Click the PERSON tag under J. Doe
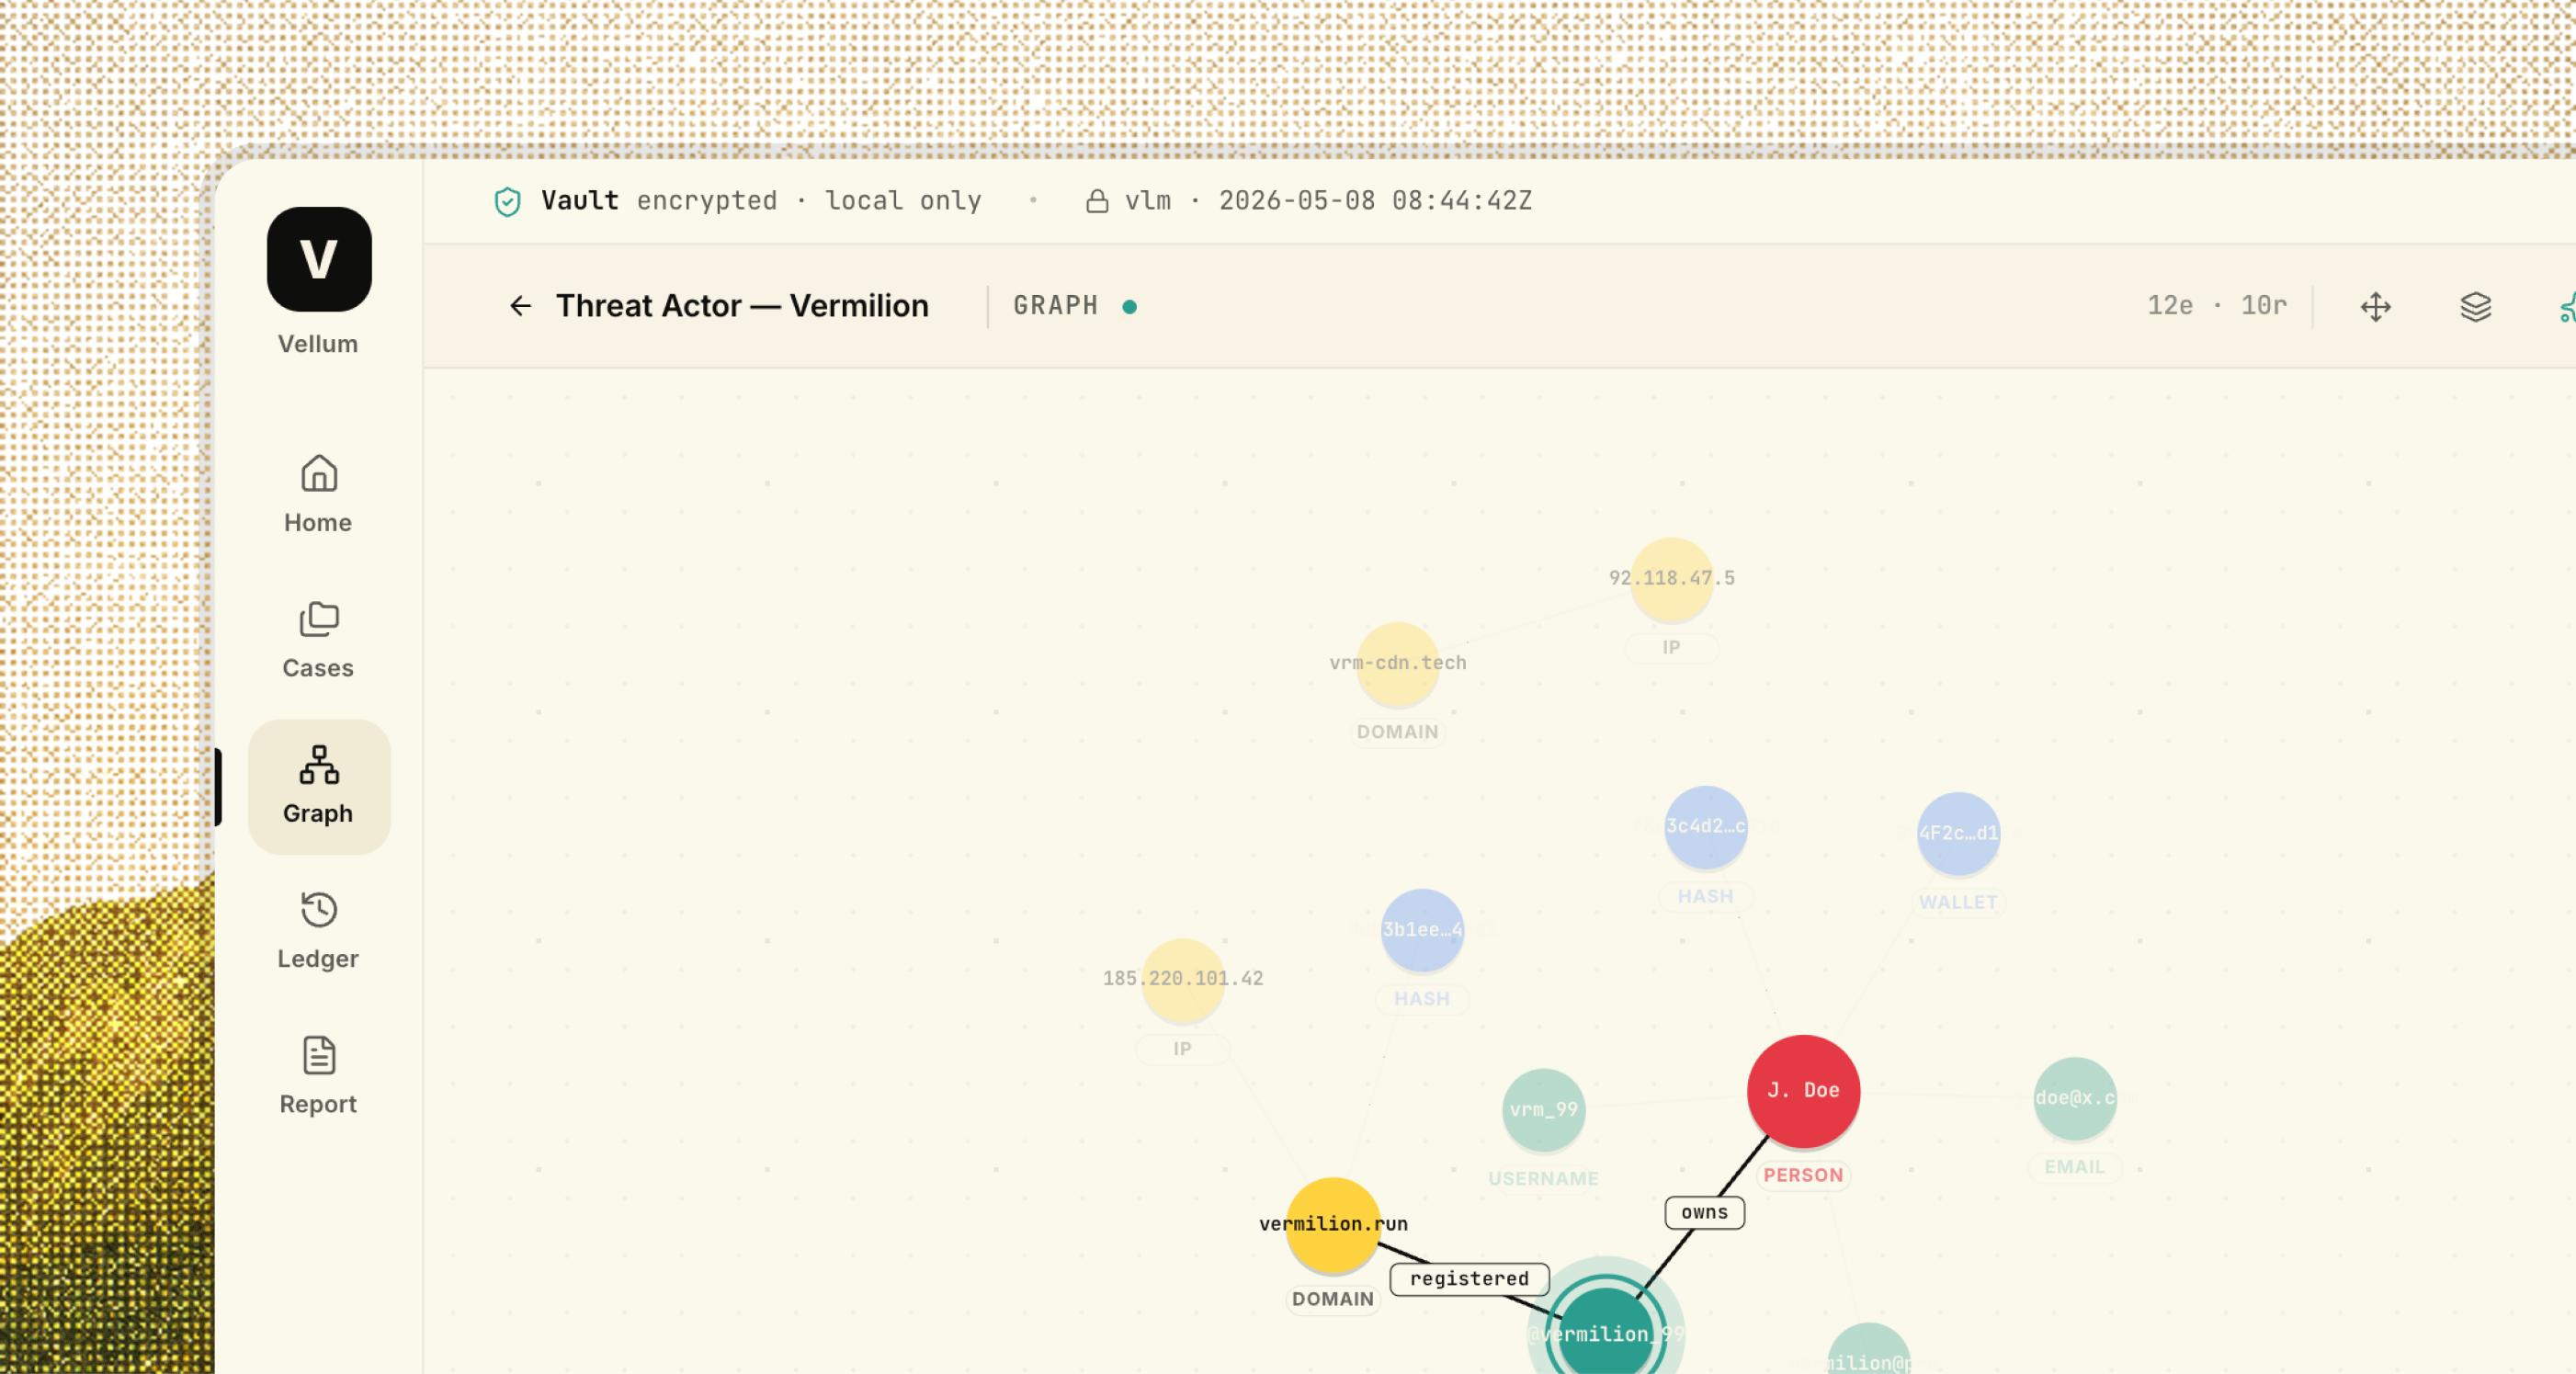 (1803, 1175)
